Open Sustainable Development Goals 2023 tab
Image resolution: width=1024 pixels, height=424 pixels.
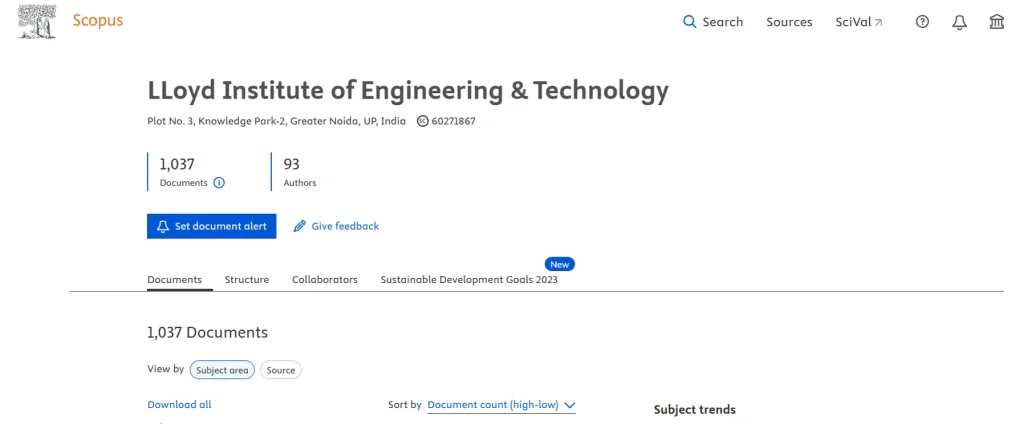[469, 280]
